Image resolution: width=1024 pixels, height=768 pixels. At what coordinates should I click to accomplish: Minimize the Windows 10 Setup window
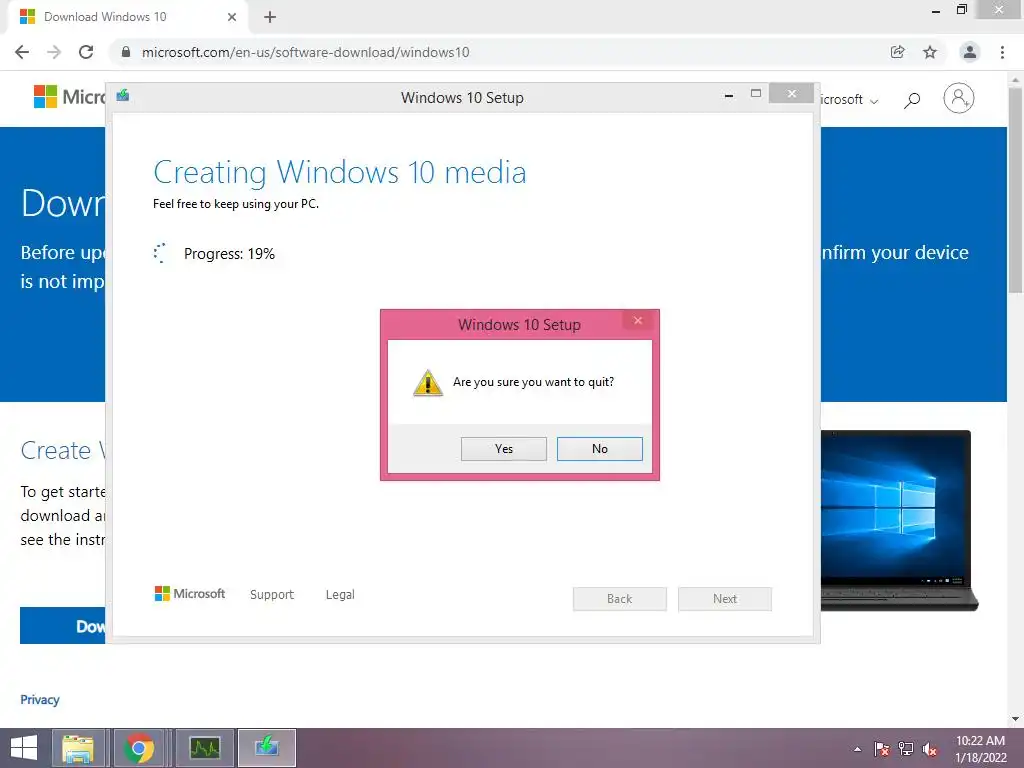point(729,95)
